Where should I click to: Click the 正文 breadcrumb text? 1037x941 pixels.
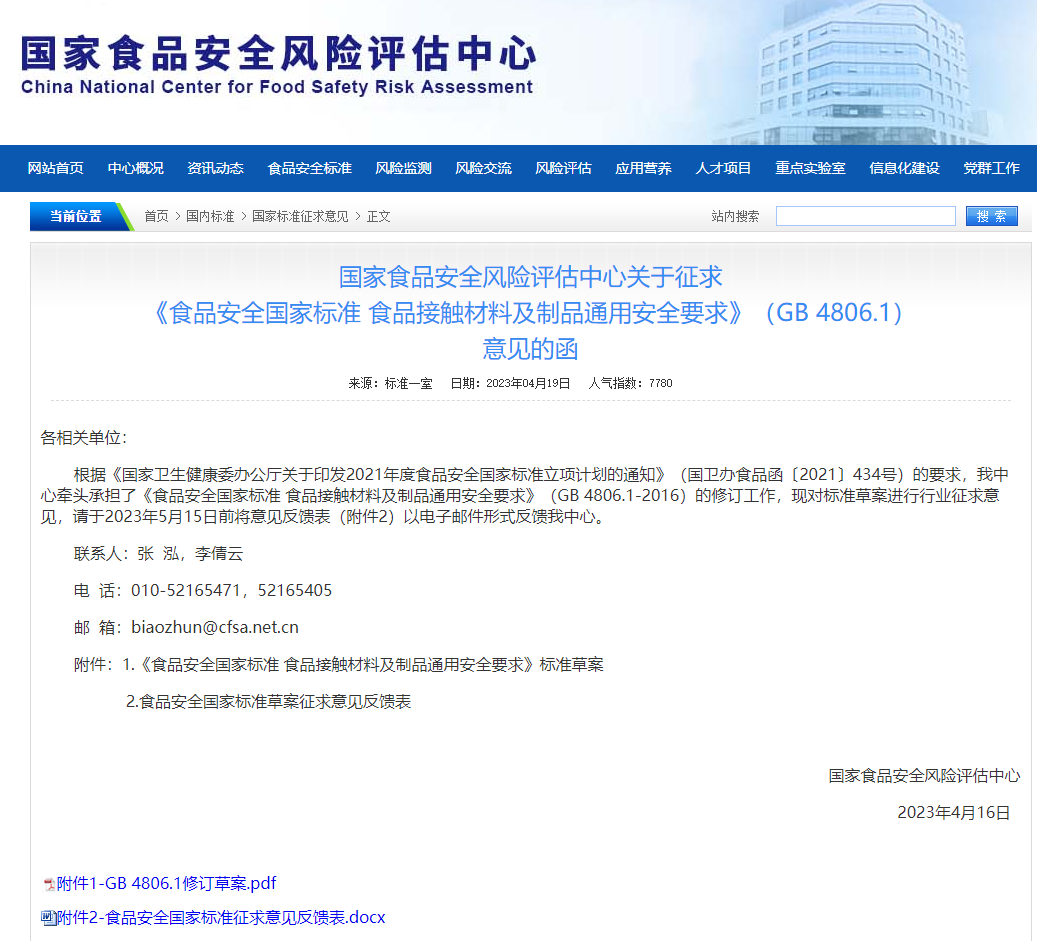378,216
